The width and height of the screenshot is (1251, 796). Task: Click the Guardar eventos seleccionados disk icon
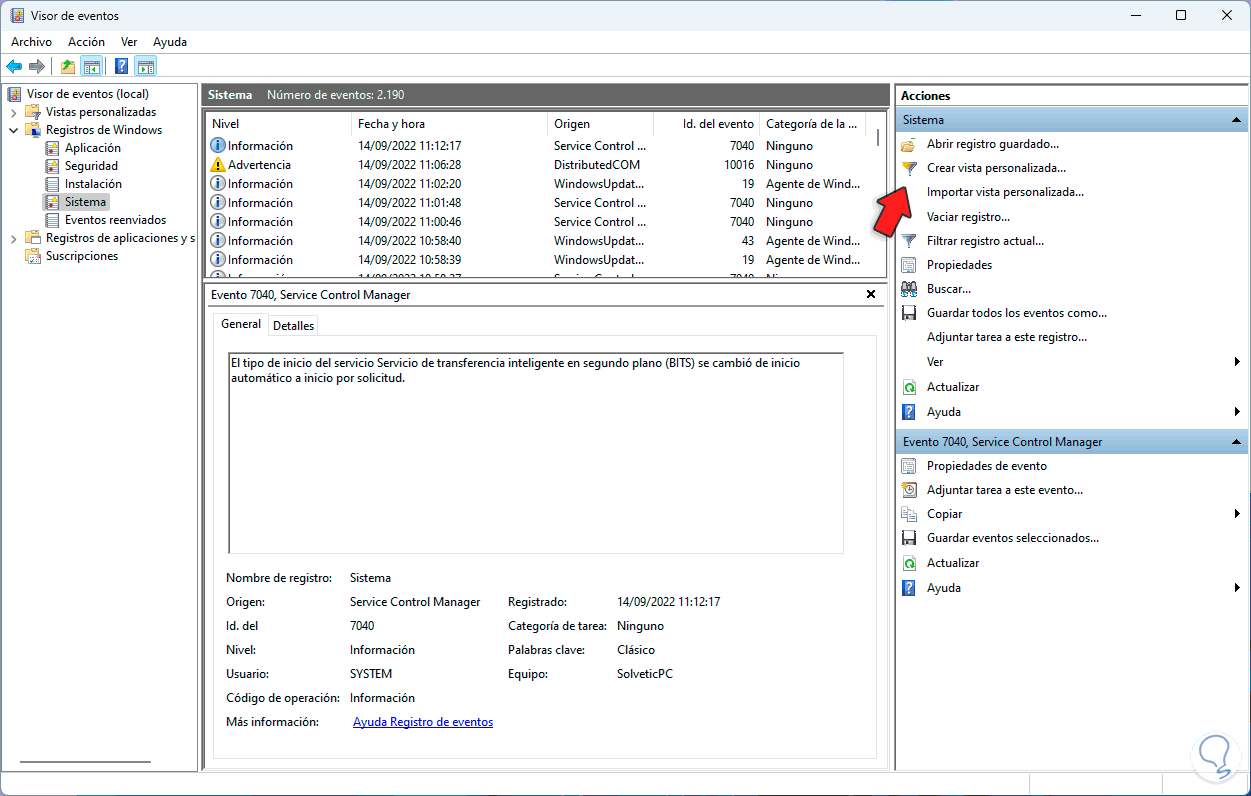tap(909, 538)
